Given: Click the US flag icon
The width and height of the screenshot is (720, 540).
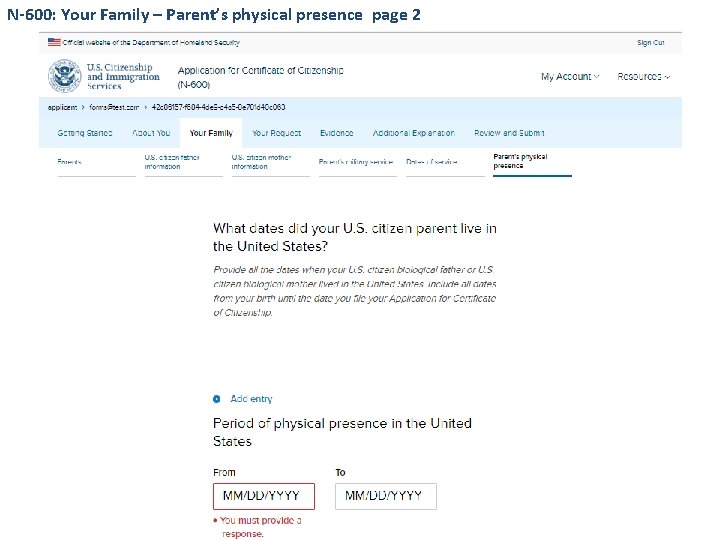Looking at the screenshot, I should pyautogui.click(x=53, y=43).
